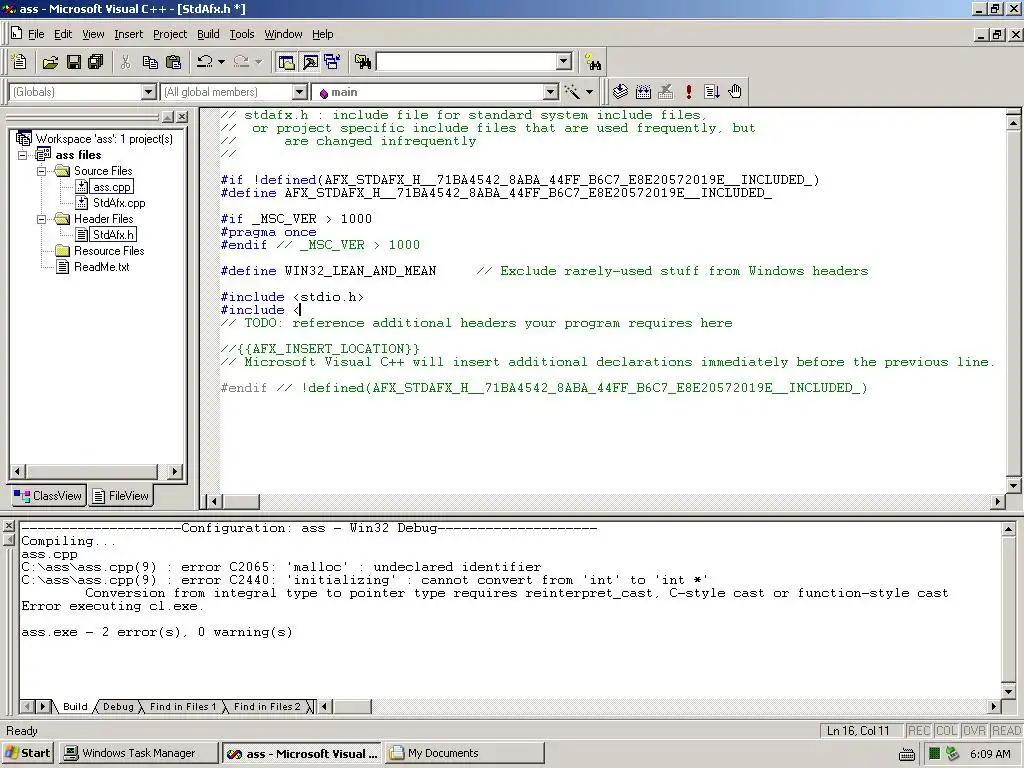Click the Undo arrow icon
1024x768 pixels.
point(204,62)
